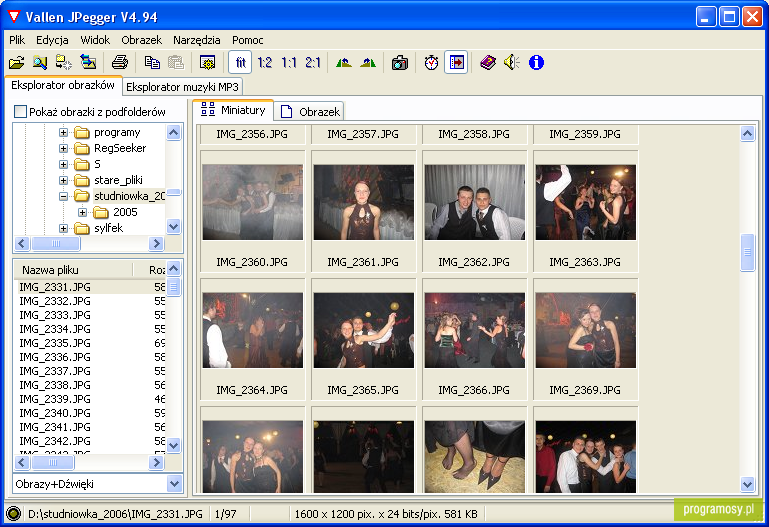Select file IMG_2340.JPG in list
Screen dimensions: 769x527
pos(55,413)
